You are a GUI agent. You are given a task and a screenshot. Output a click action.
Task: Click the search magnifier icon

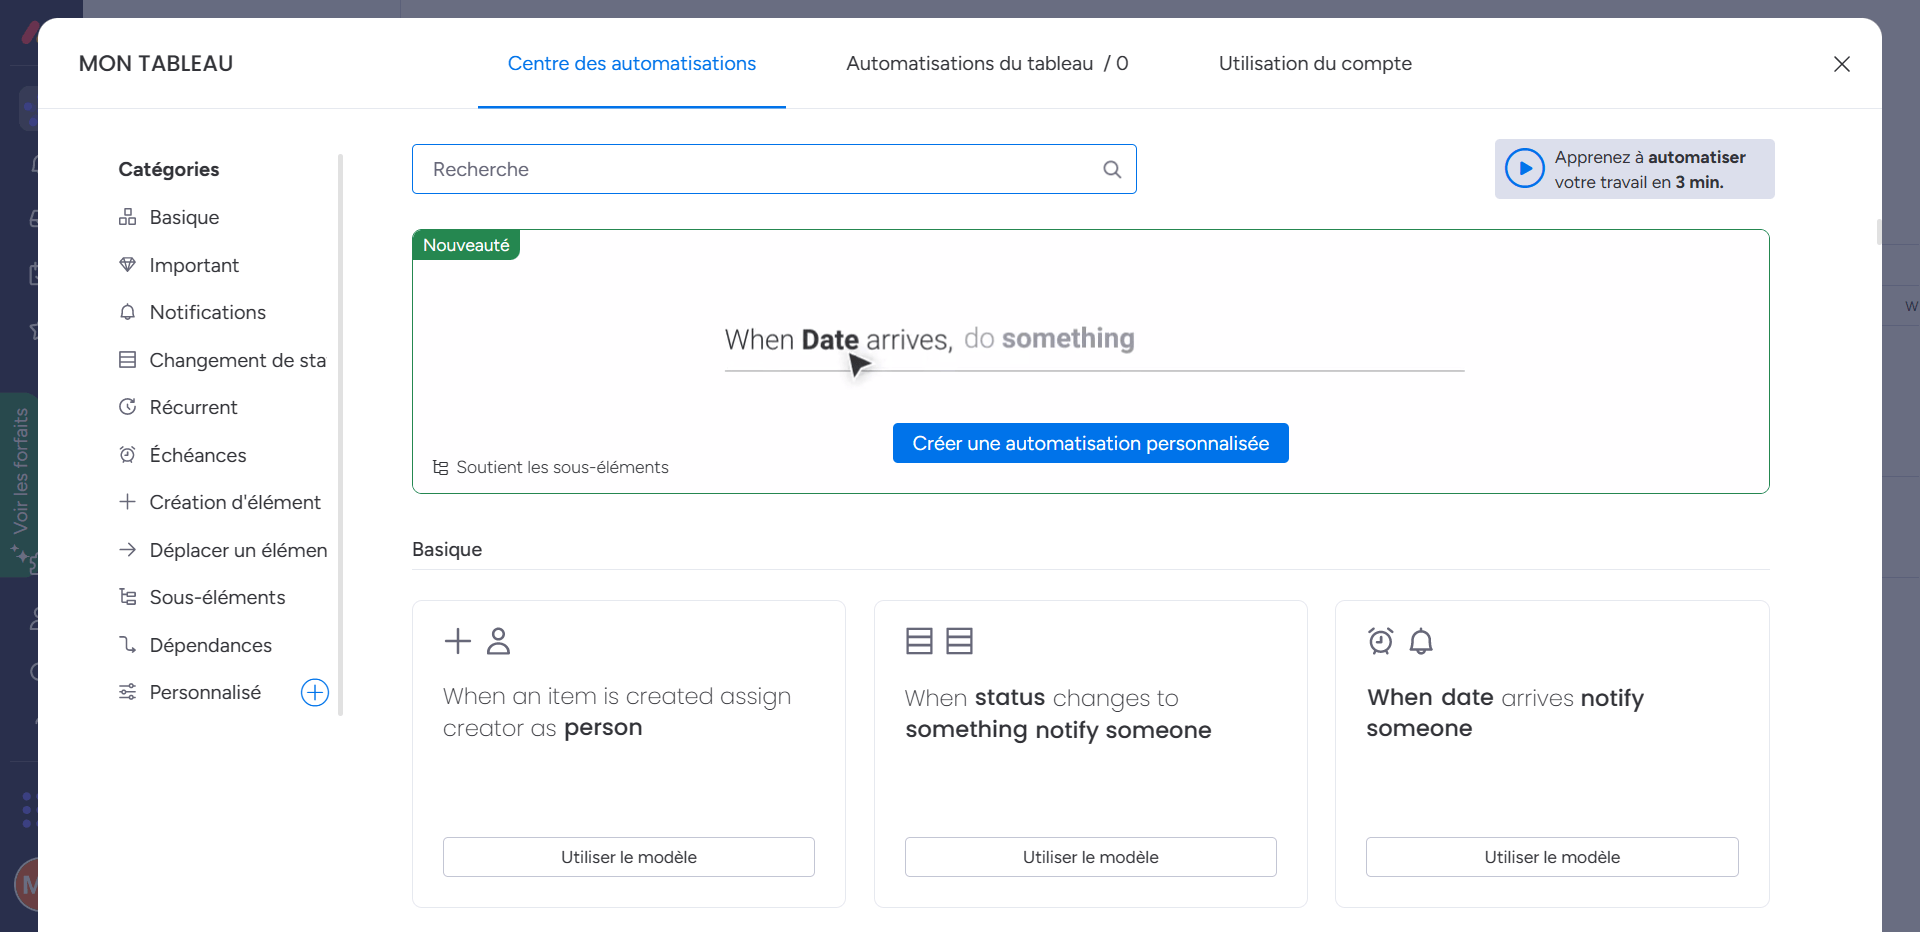(1111, 169)
